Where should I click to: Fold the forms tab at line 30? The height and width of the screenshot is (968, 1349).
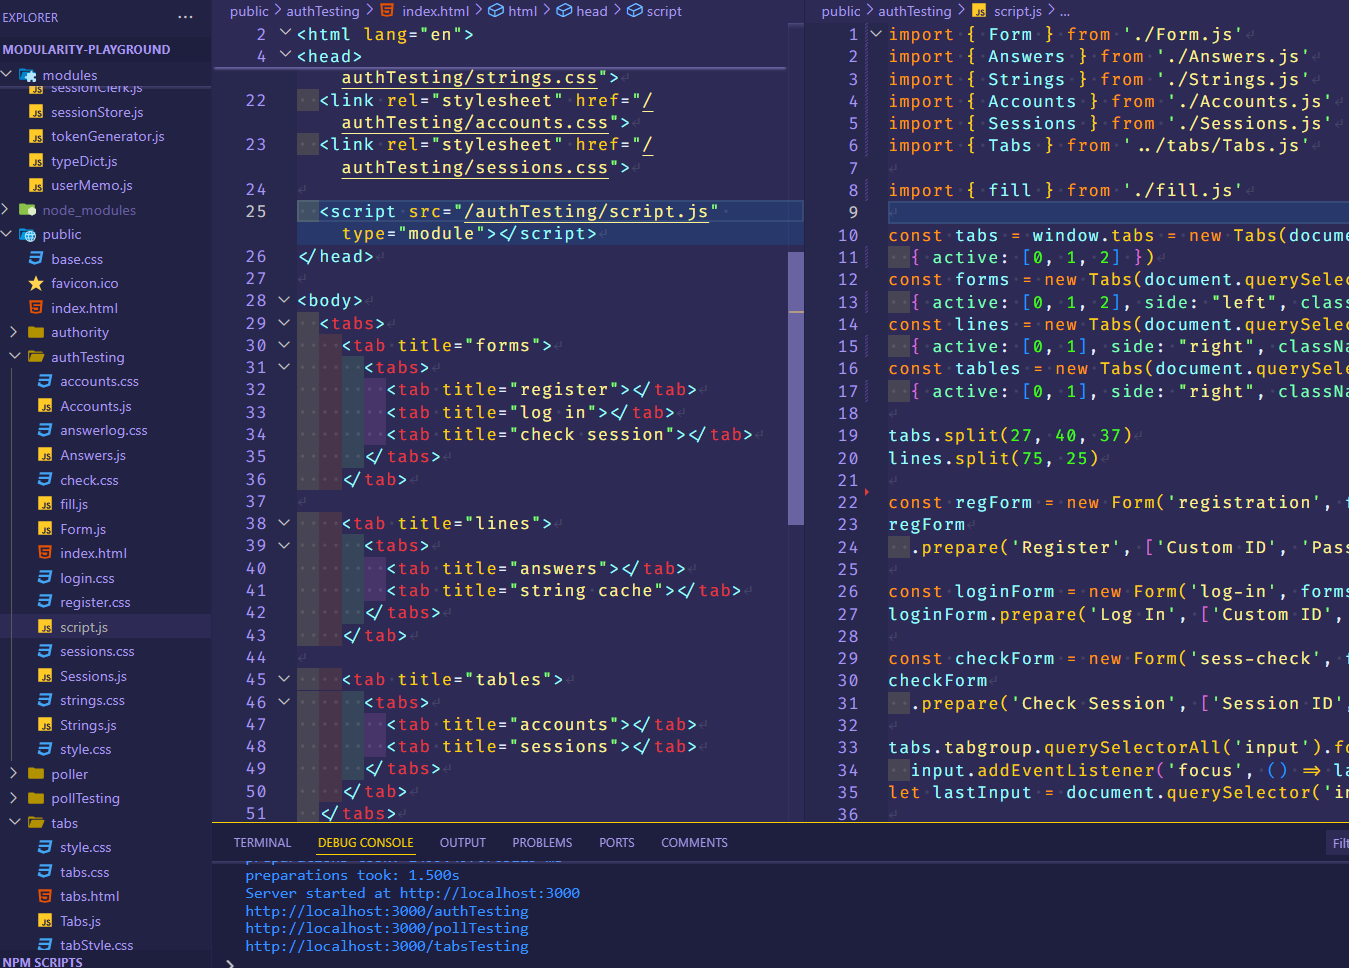point(284,345)
